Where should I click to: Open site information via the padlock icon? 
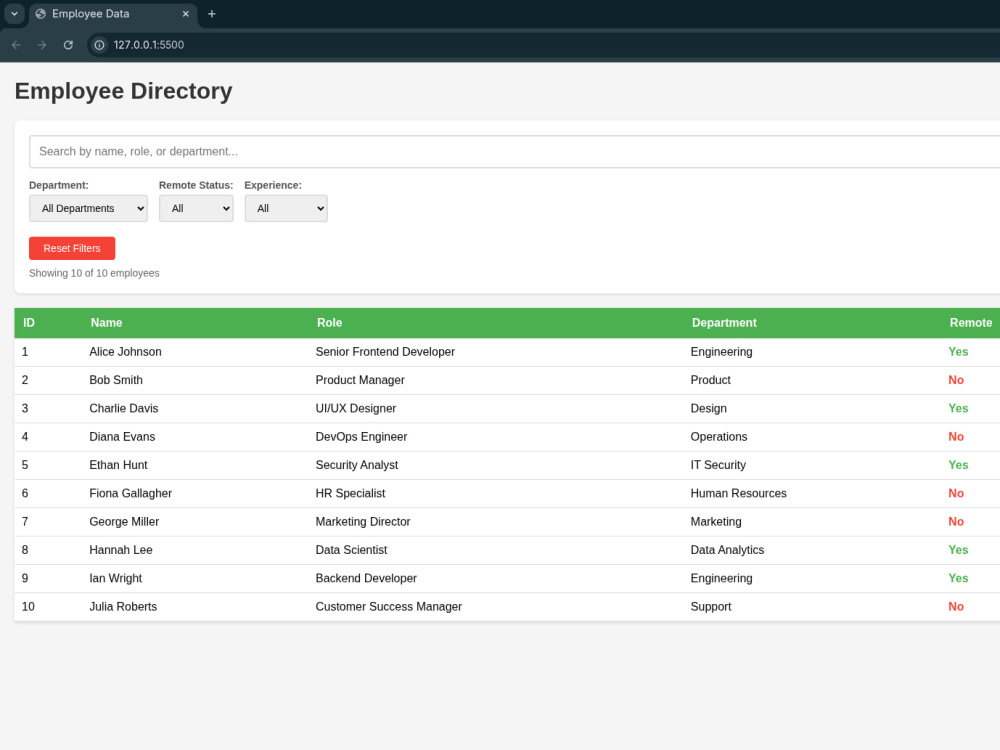[x=99, y=45]
